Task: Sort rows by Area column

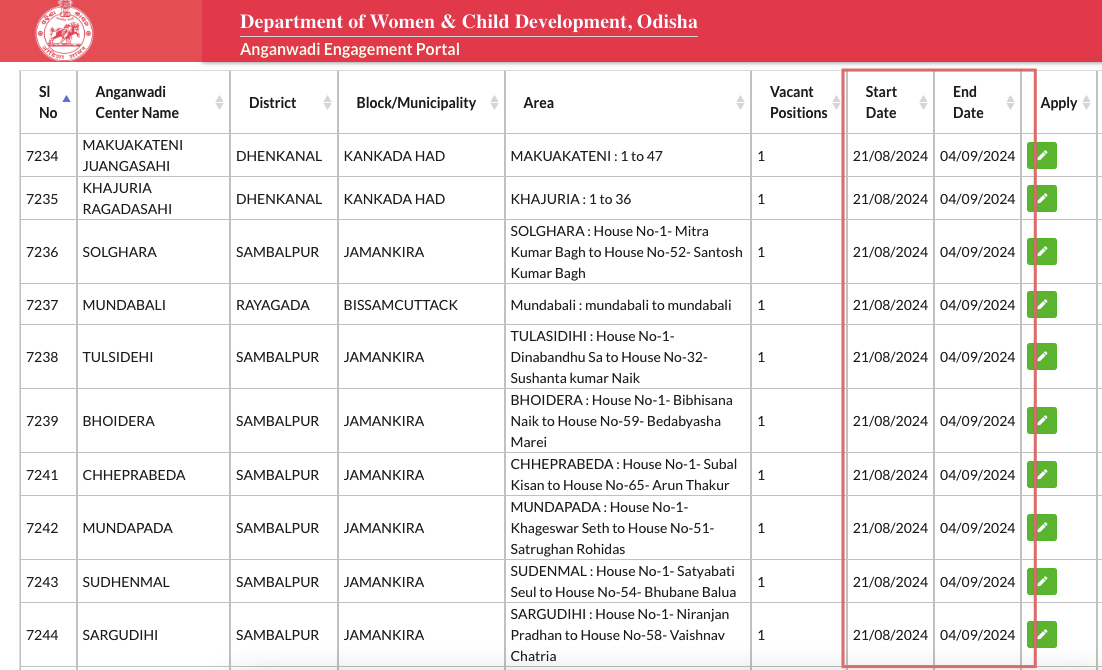Action: tap(625, 102)
